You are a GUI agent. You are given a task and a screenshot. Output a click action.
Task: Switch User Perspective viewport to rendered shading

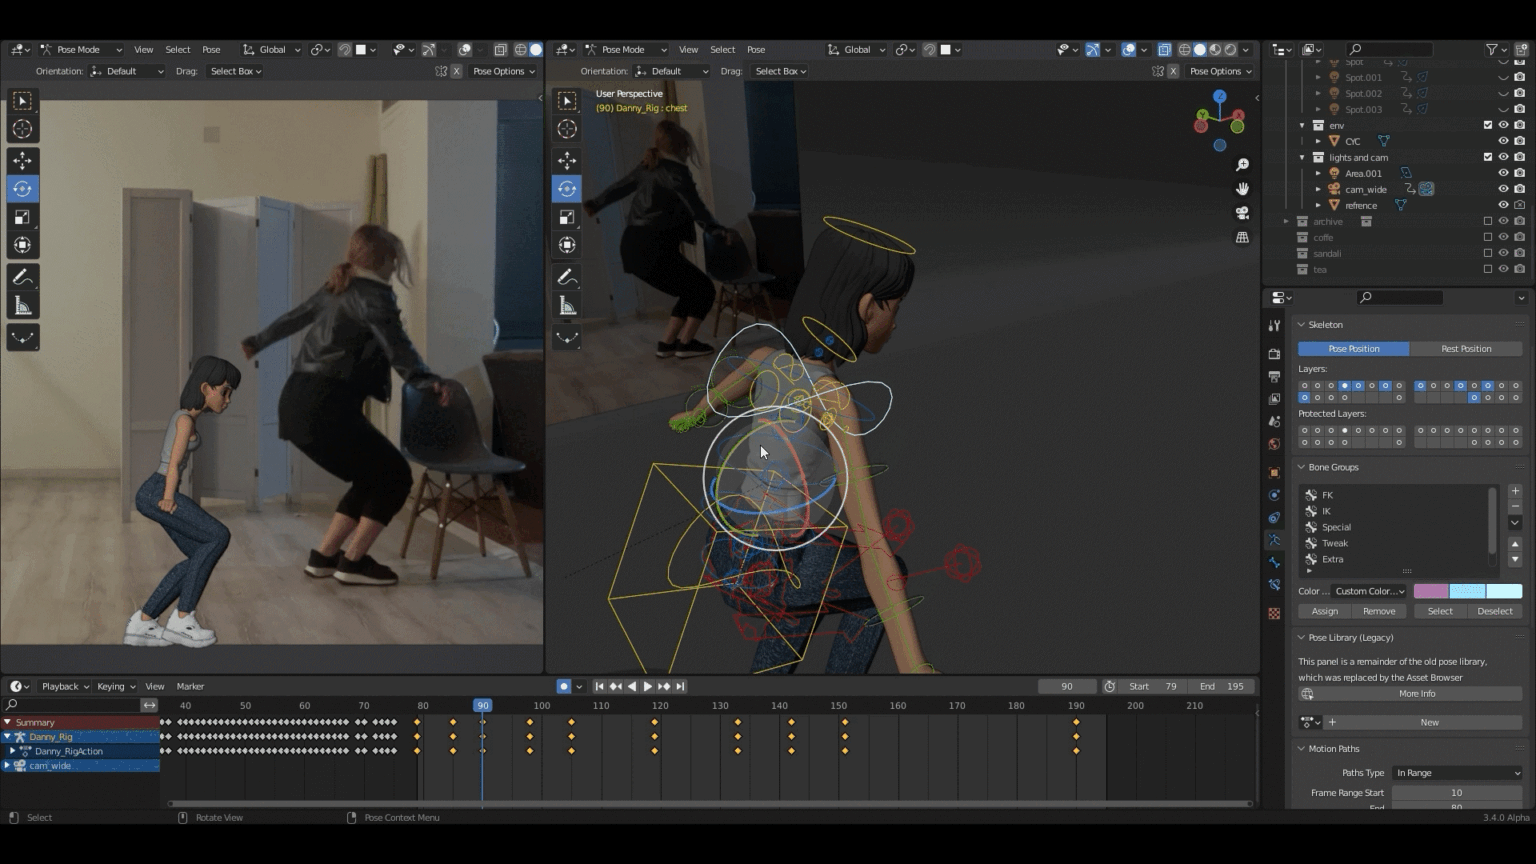(x=1230, y=49)
